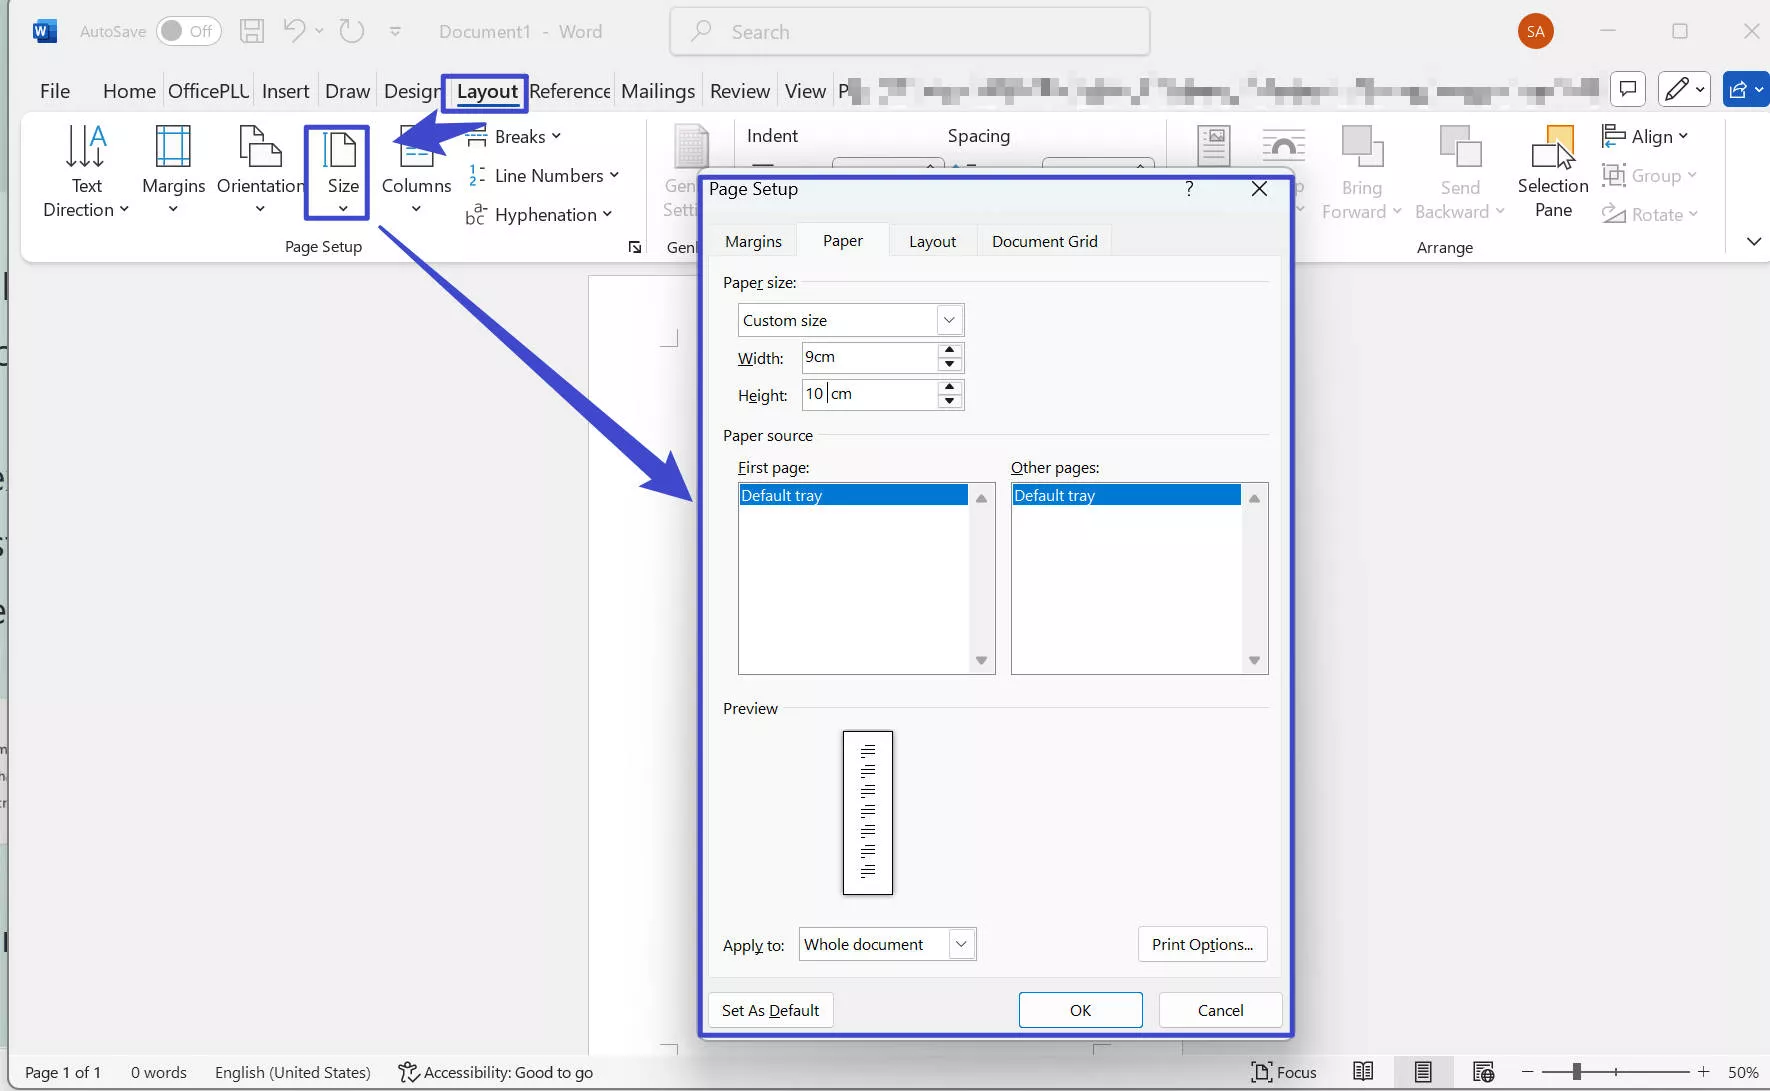This screenshot has width=1770, height=1091.
Task: Switch to the Document Grid tab
Action: tap(1044, 240)
